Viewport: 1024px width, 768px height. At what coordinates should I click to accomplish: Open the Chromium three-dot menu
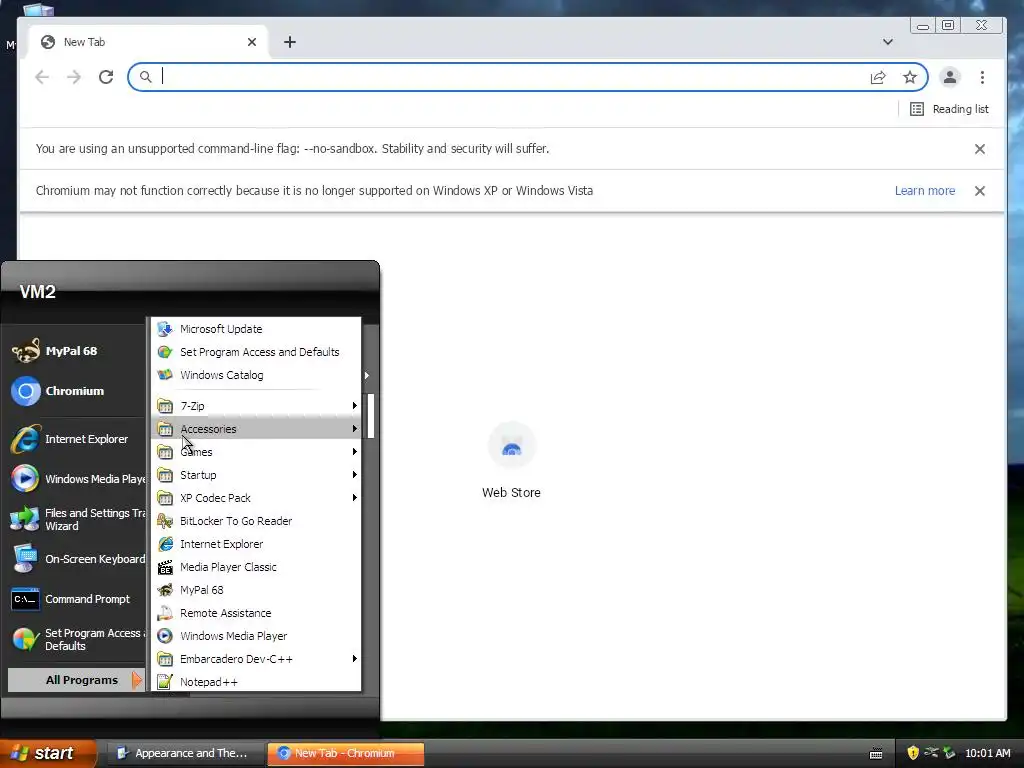[982, 77]
